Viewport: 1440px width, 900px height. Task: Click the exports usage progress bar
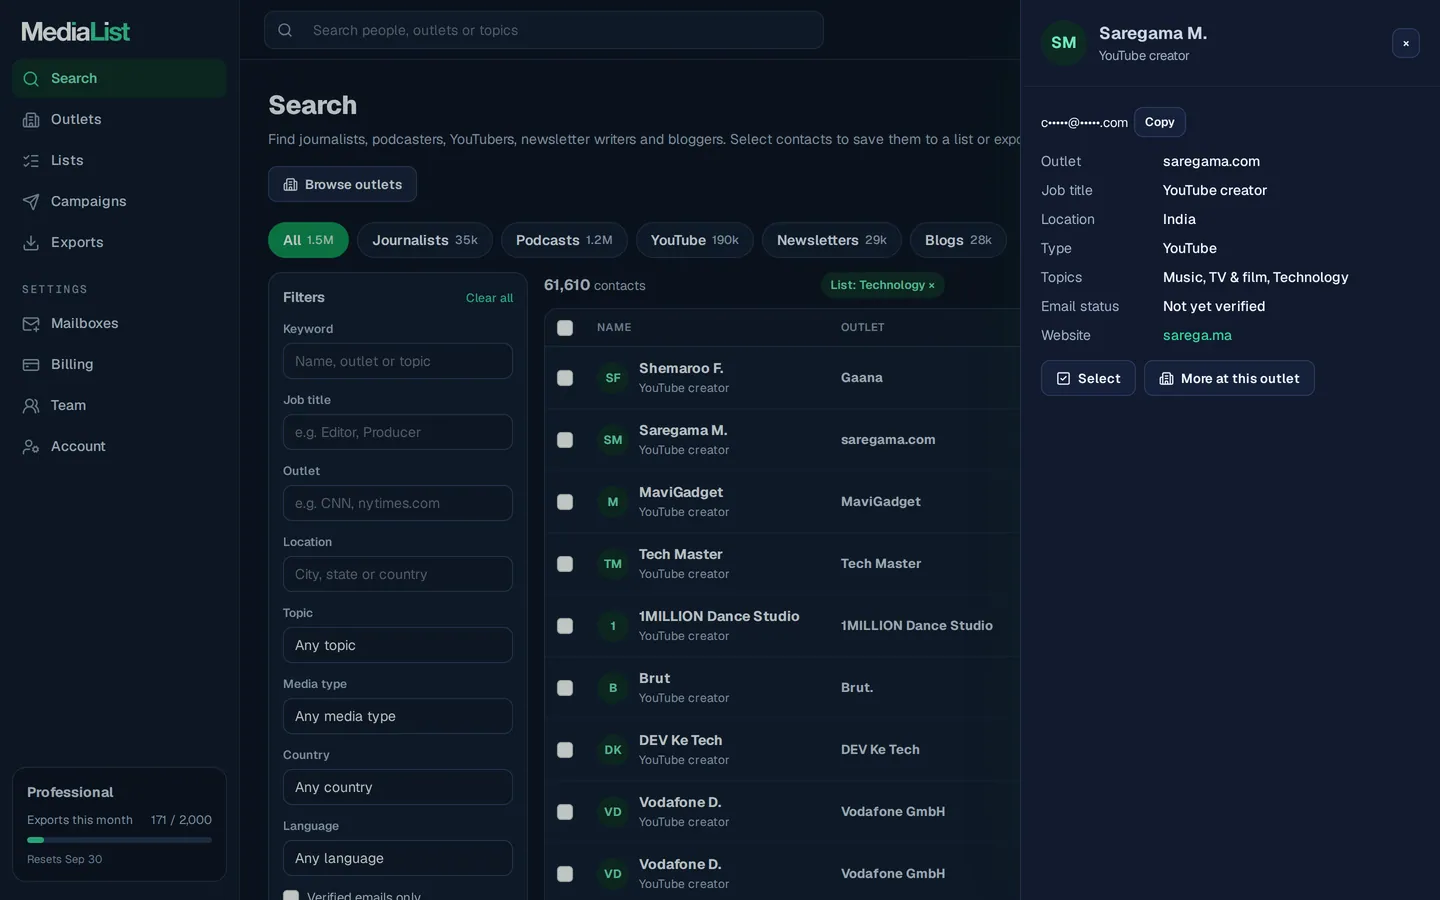click(119, 840)
